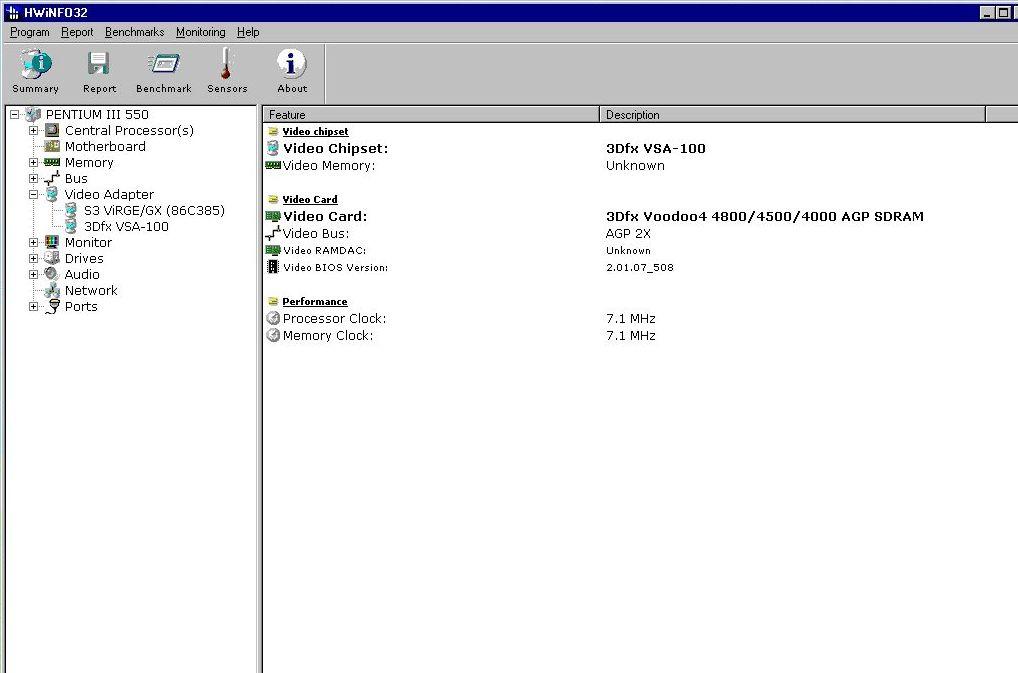This screenshot has width=1018, height=673.
Task: Open the Monitoring menu
Action: (201, 32)
